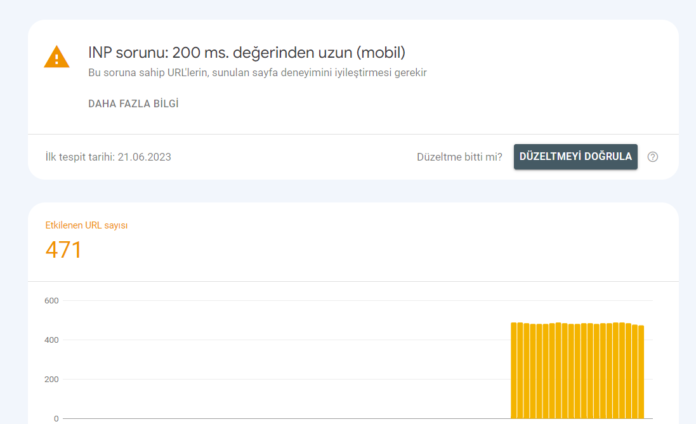Open the DAHA FAZLA BİLGİ link

[x=133, y=103]
